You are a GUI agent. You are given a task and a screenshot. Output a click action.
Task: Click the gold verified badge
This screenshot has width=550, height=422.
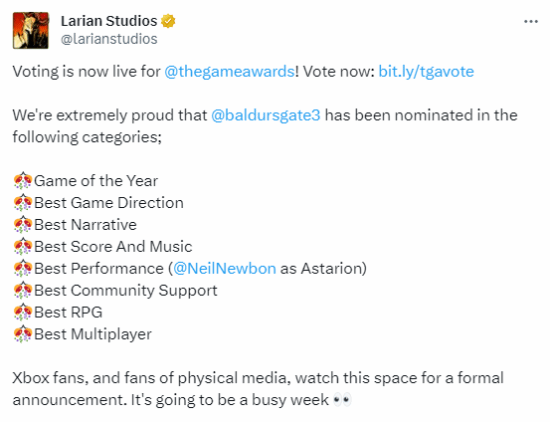(x=168, y=21)
